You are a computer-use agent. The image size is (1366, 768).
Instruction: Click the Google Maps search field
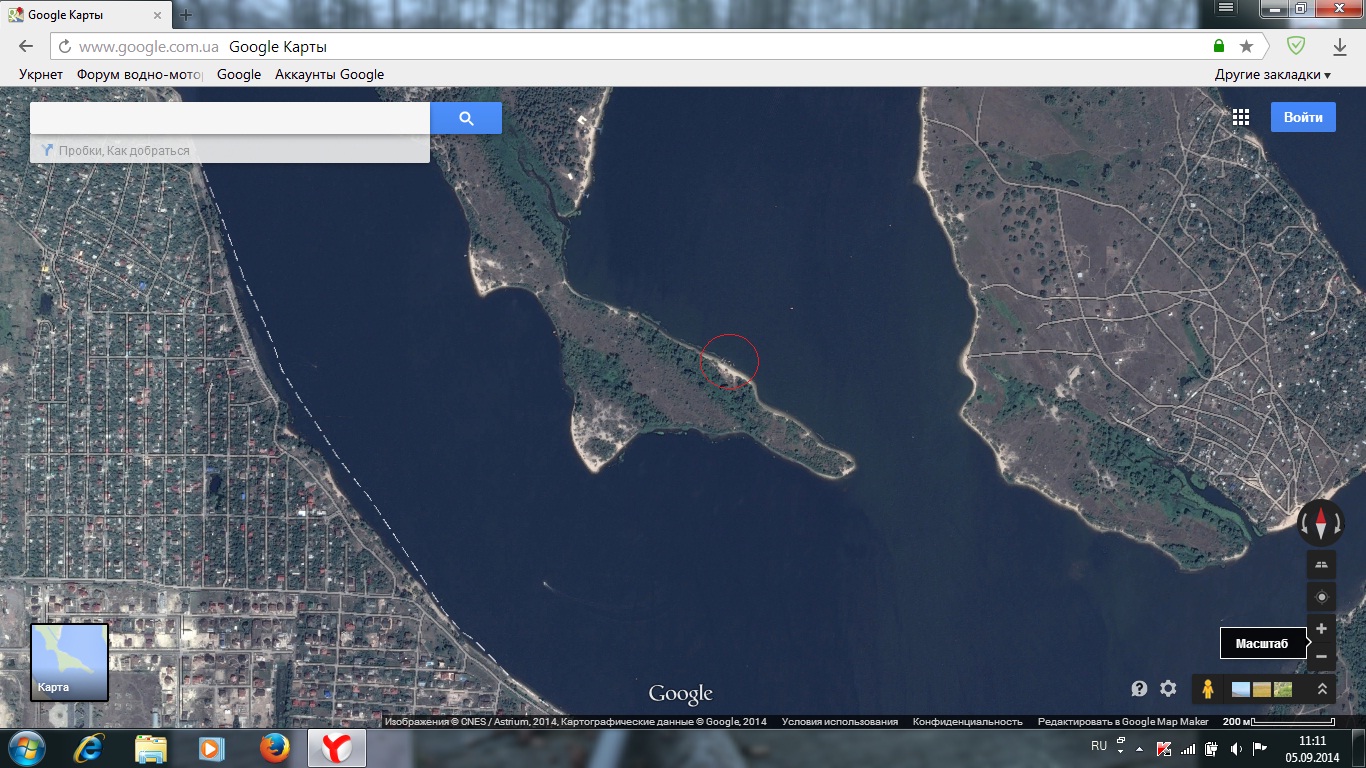click(230, 118)
